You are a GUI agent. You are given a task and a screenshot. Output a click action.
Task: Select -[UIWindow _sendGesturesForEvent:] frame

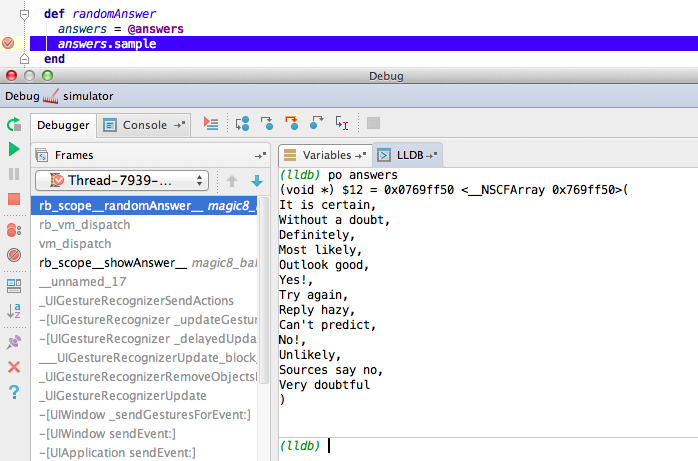pos(144,415)
